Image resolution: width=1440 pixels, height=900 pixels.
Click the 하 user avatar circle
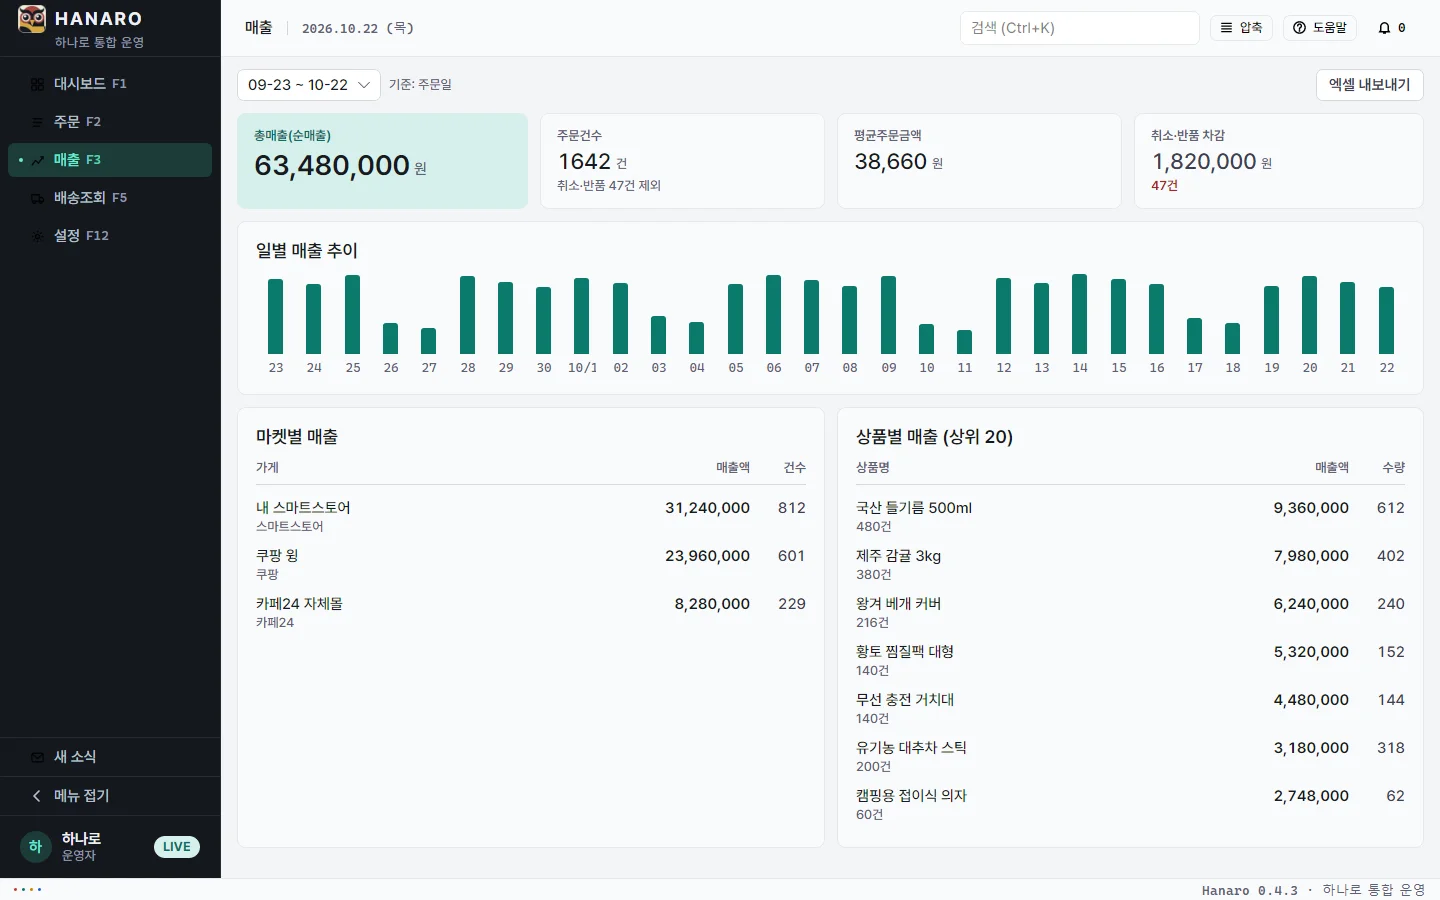click(x=35, y=847)
